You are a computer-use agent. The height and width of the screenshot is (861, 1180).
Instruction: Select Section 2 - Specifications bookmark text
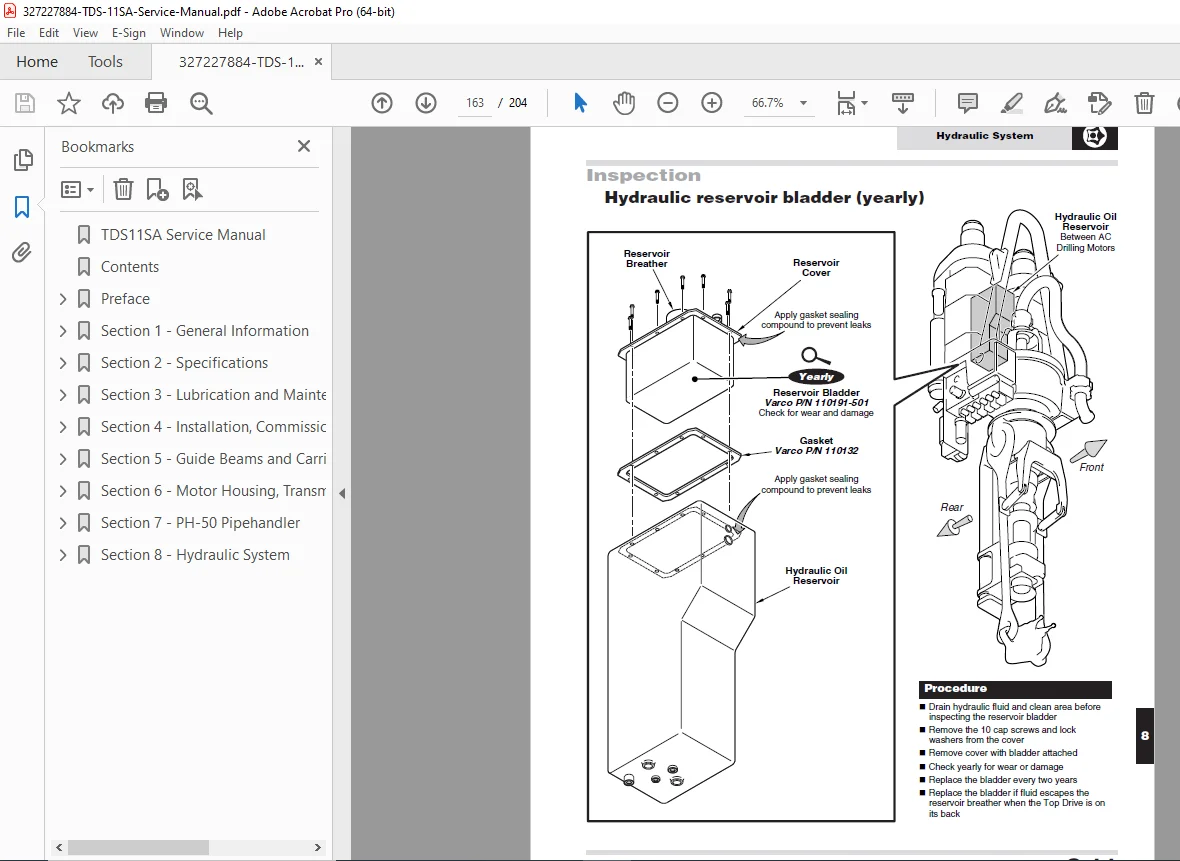(184, 363)
